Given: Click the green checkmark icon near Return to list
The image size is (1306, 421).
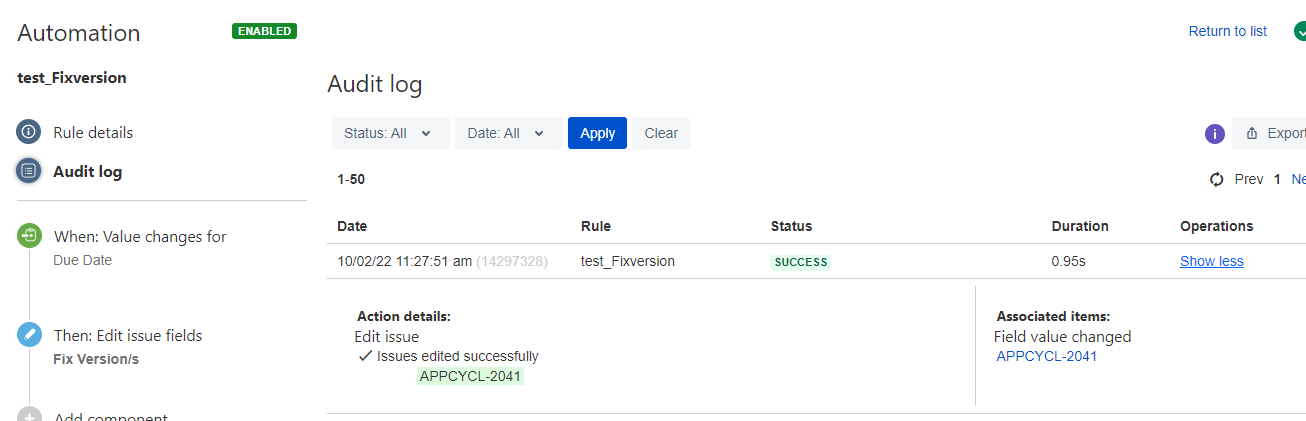Looking at the screenshot, I should click(x=1300, y=31).
